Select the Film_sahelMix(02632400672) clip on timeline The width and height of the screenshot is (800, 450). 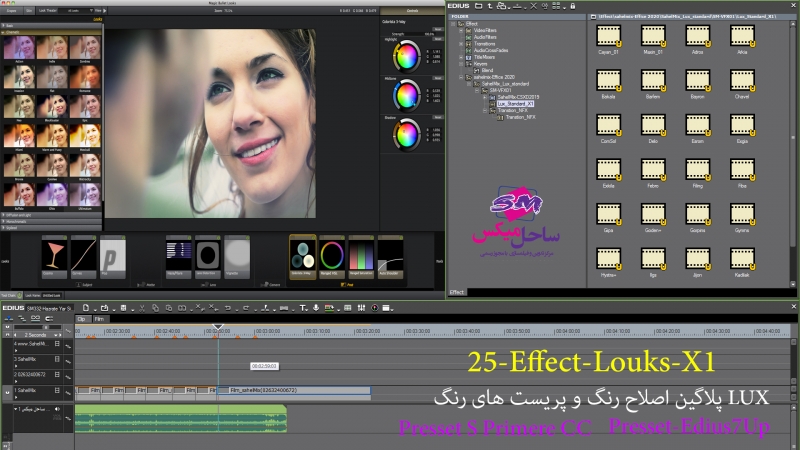294,390
